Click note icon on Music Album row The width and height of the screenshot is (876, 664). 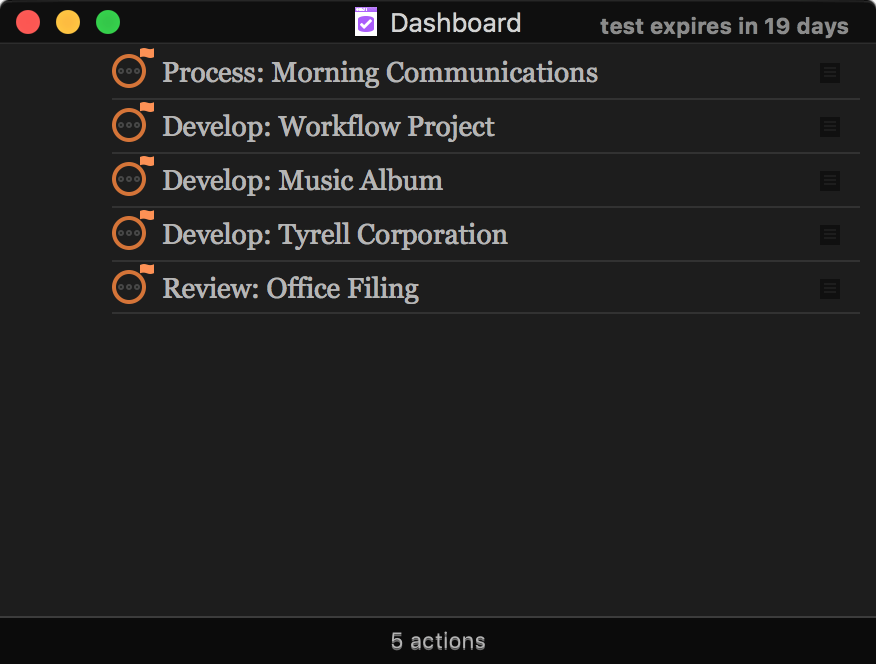(829, 181)
